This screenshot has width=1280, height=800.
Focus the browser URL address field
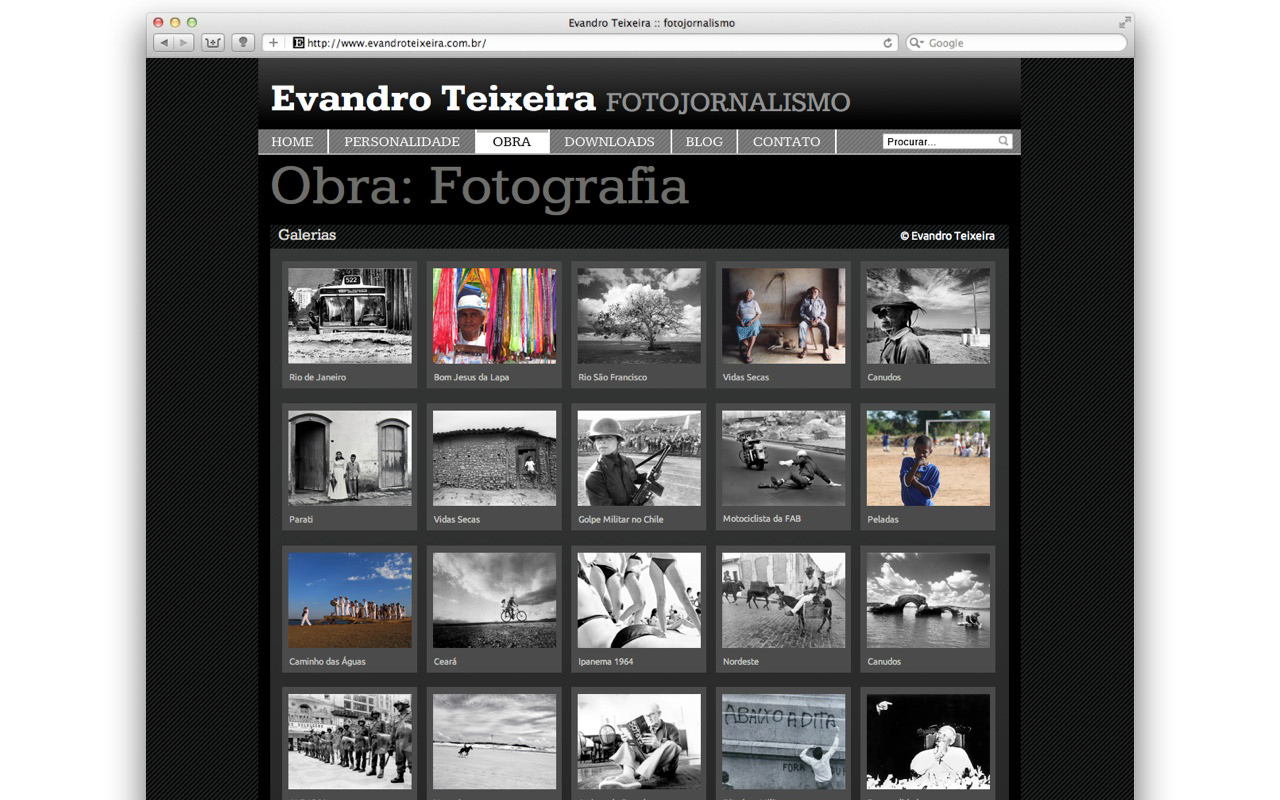[590, 43]
